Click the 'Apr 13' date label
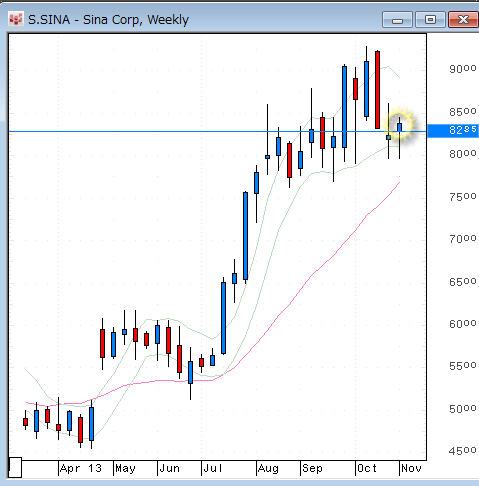Image resolution: width=479 pixels, height=486 pixels. pyautogui.click(x=81, y=468)
